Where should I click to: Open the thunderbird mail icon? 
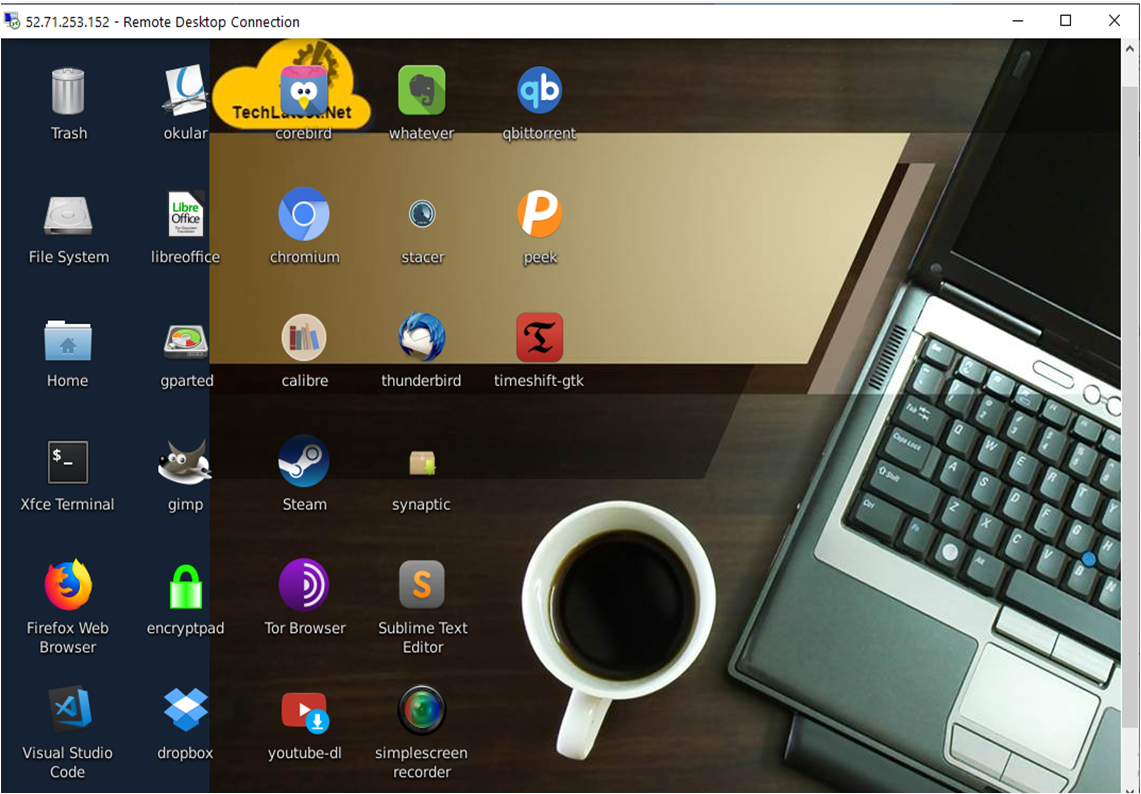tap(421, 338)
